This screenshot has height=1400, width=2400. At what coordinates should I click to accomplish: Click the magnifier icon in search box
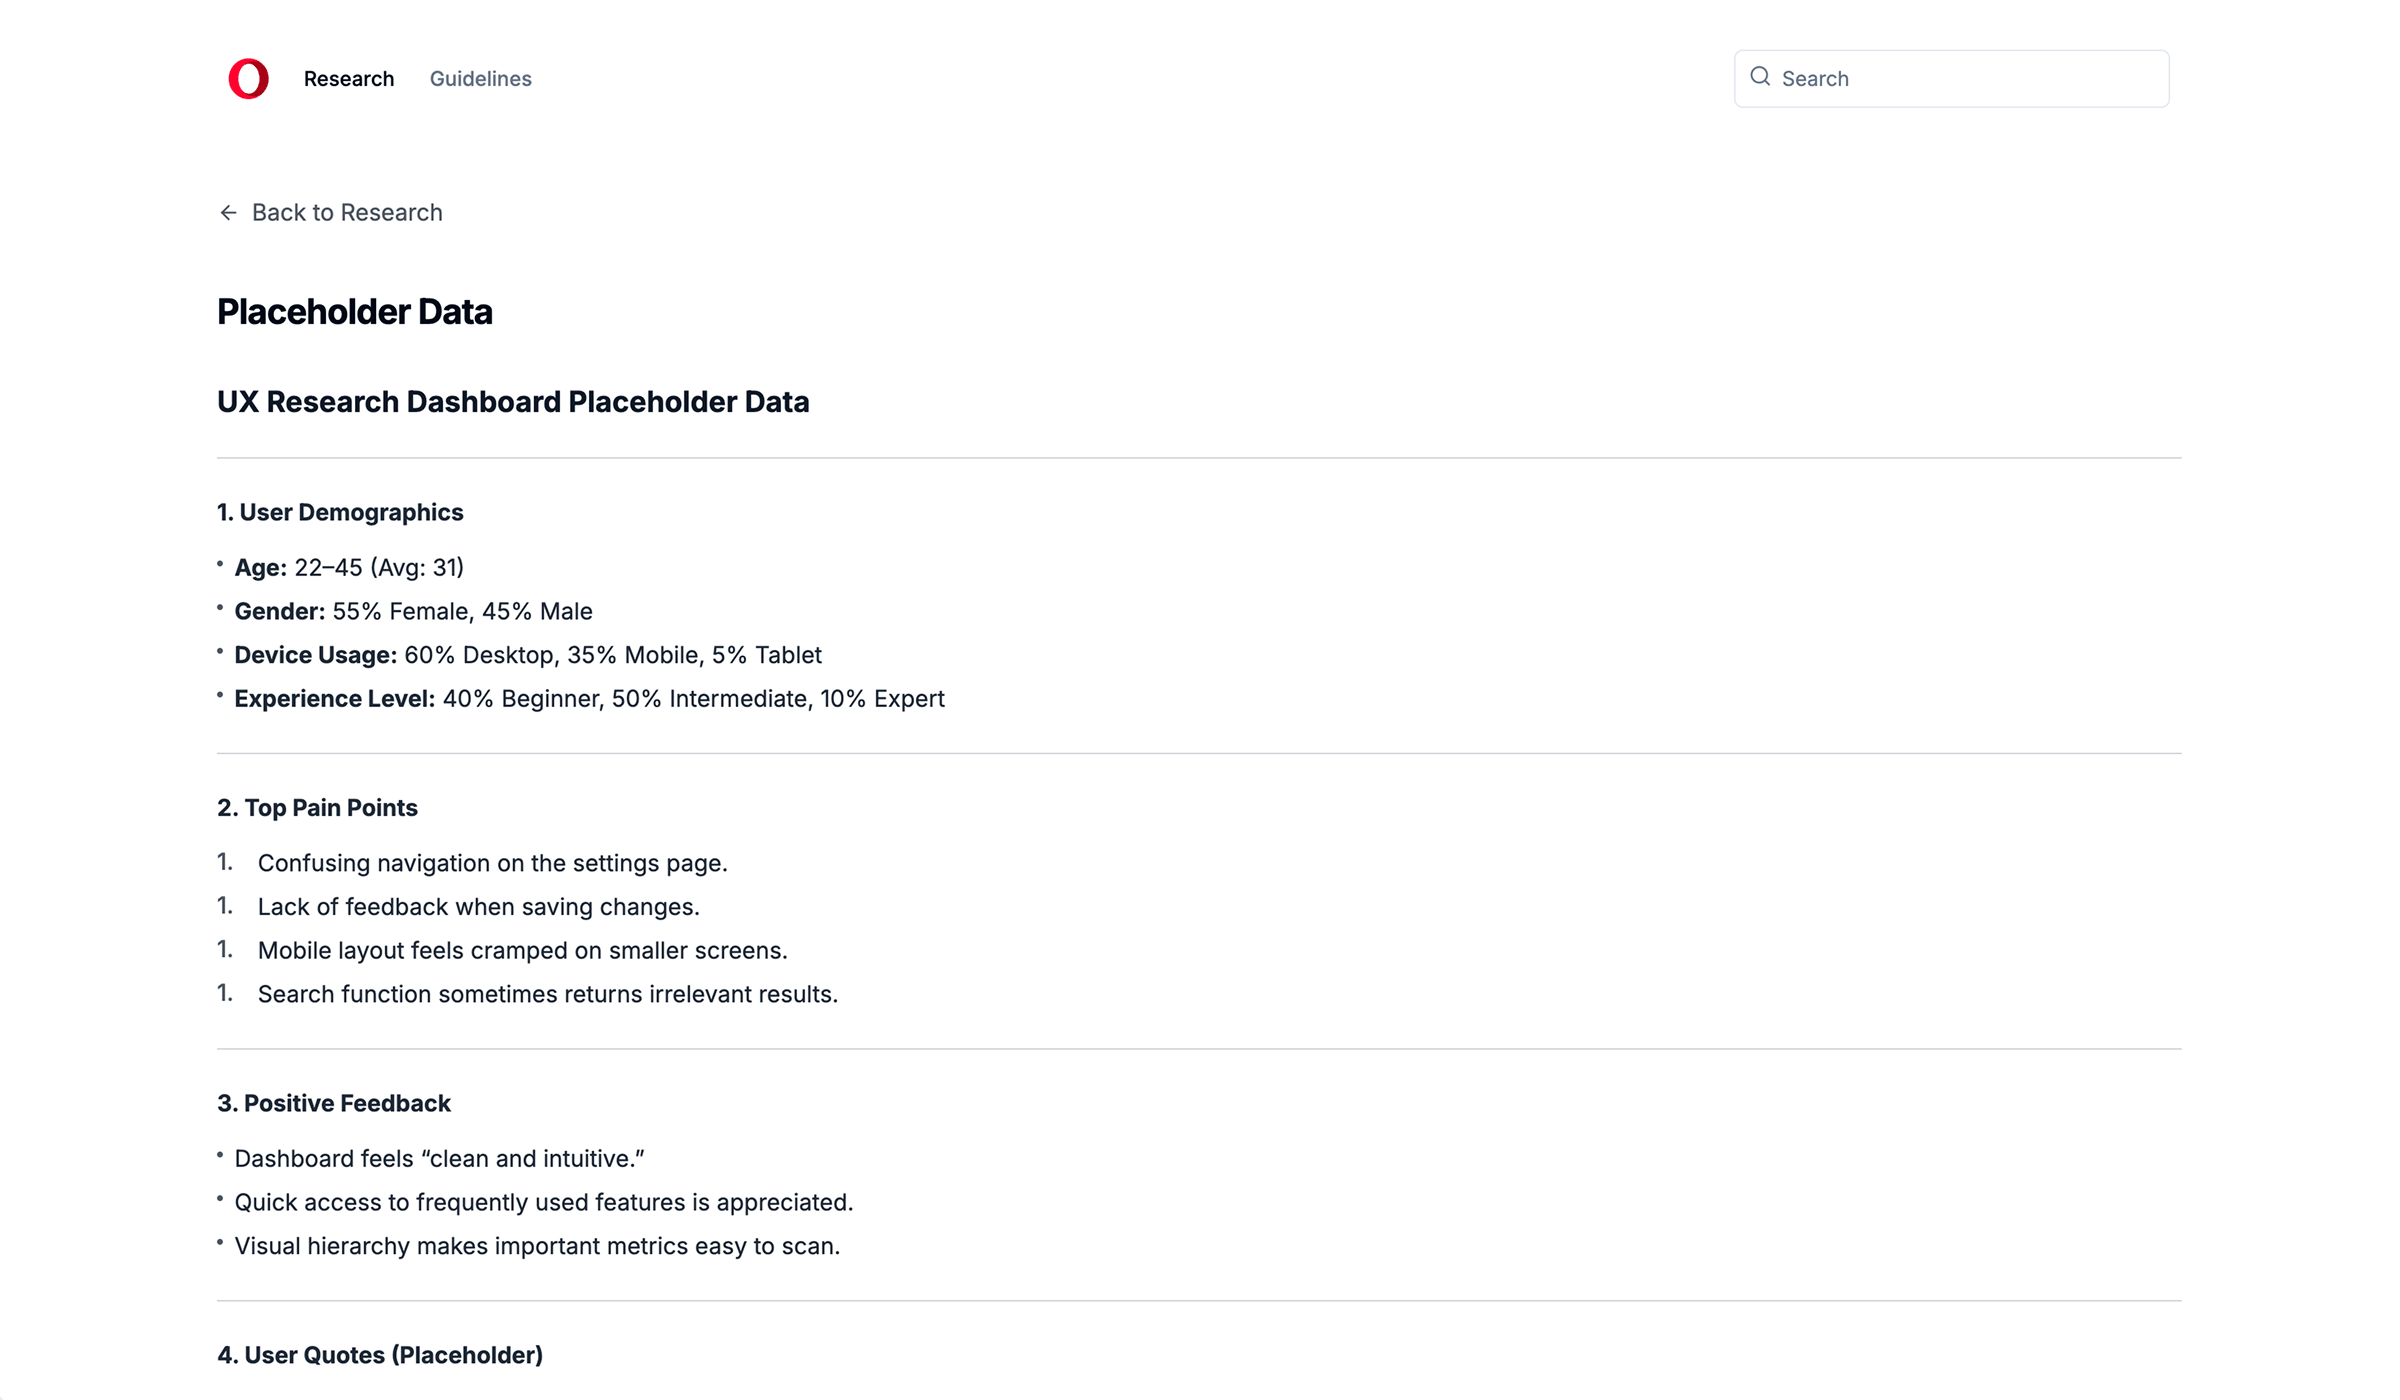click(x=1760, y=77)
